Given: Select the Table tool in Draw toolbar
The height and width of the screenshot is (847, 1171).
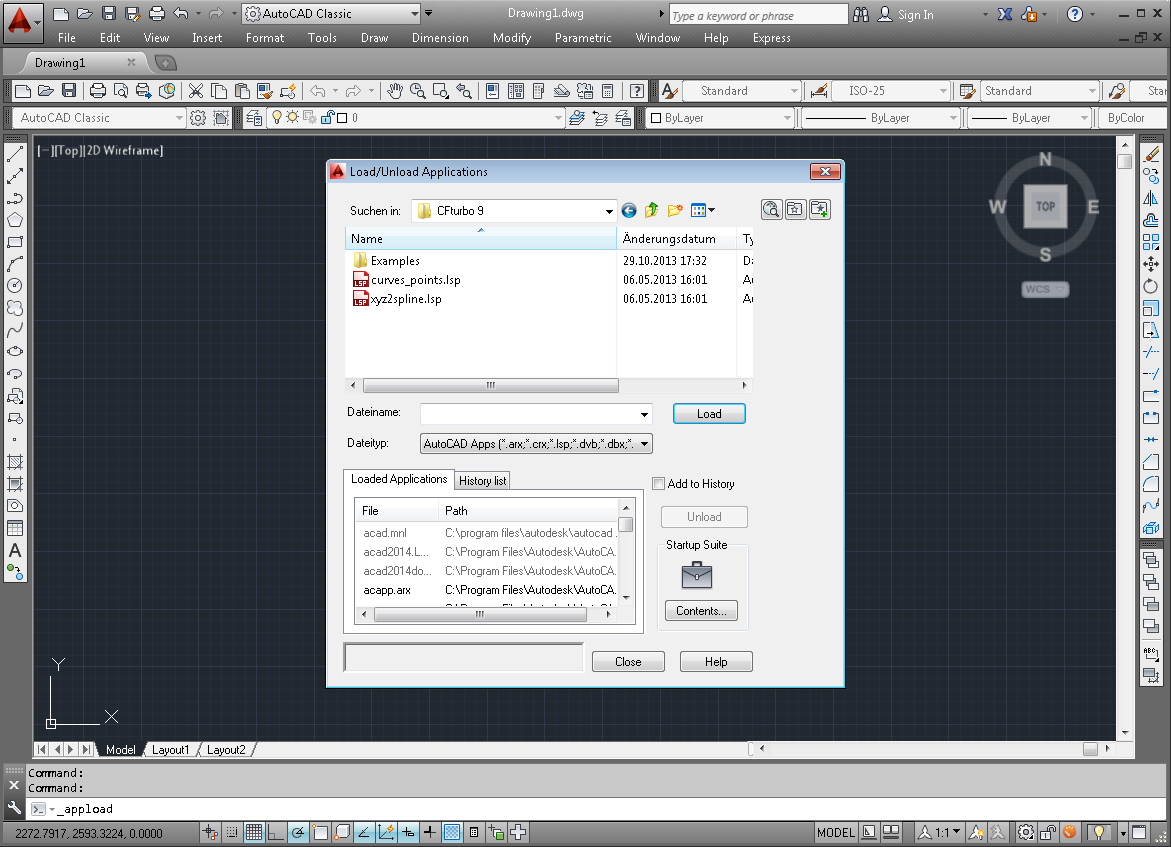Looking at the screenshot, I should [x=15, y=528].
